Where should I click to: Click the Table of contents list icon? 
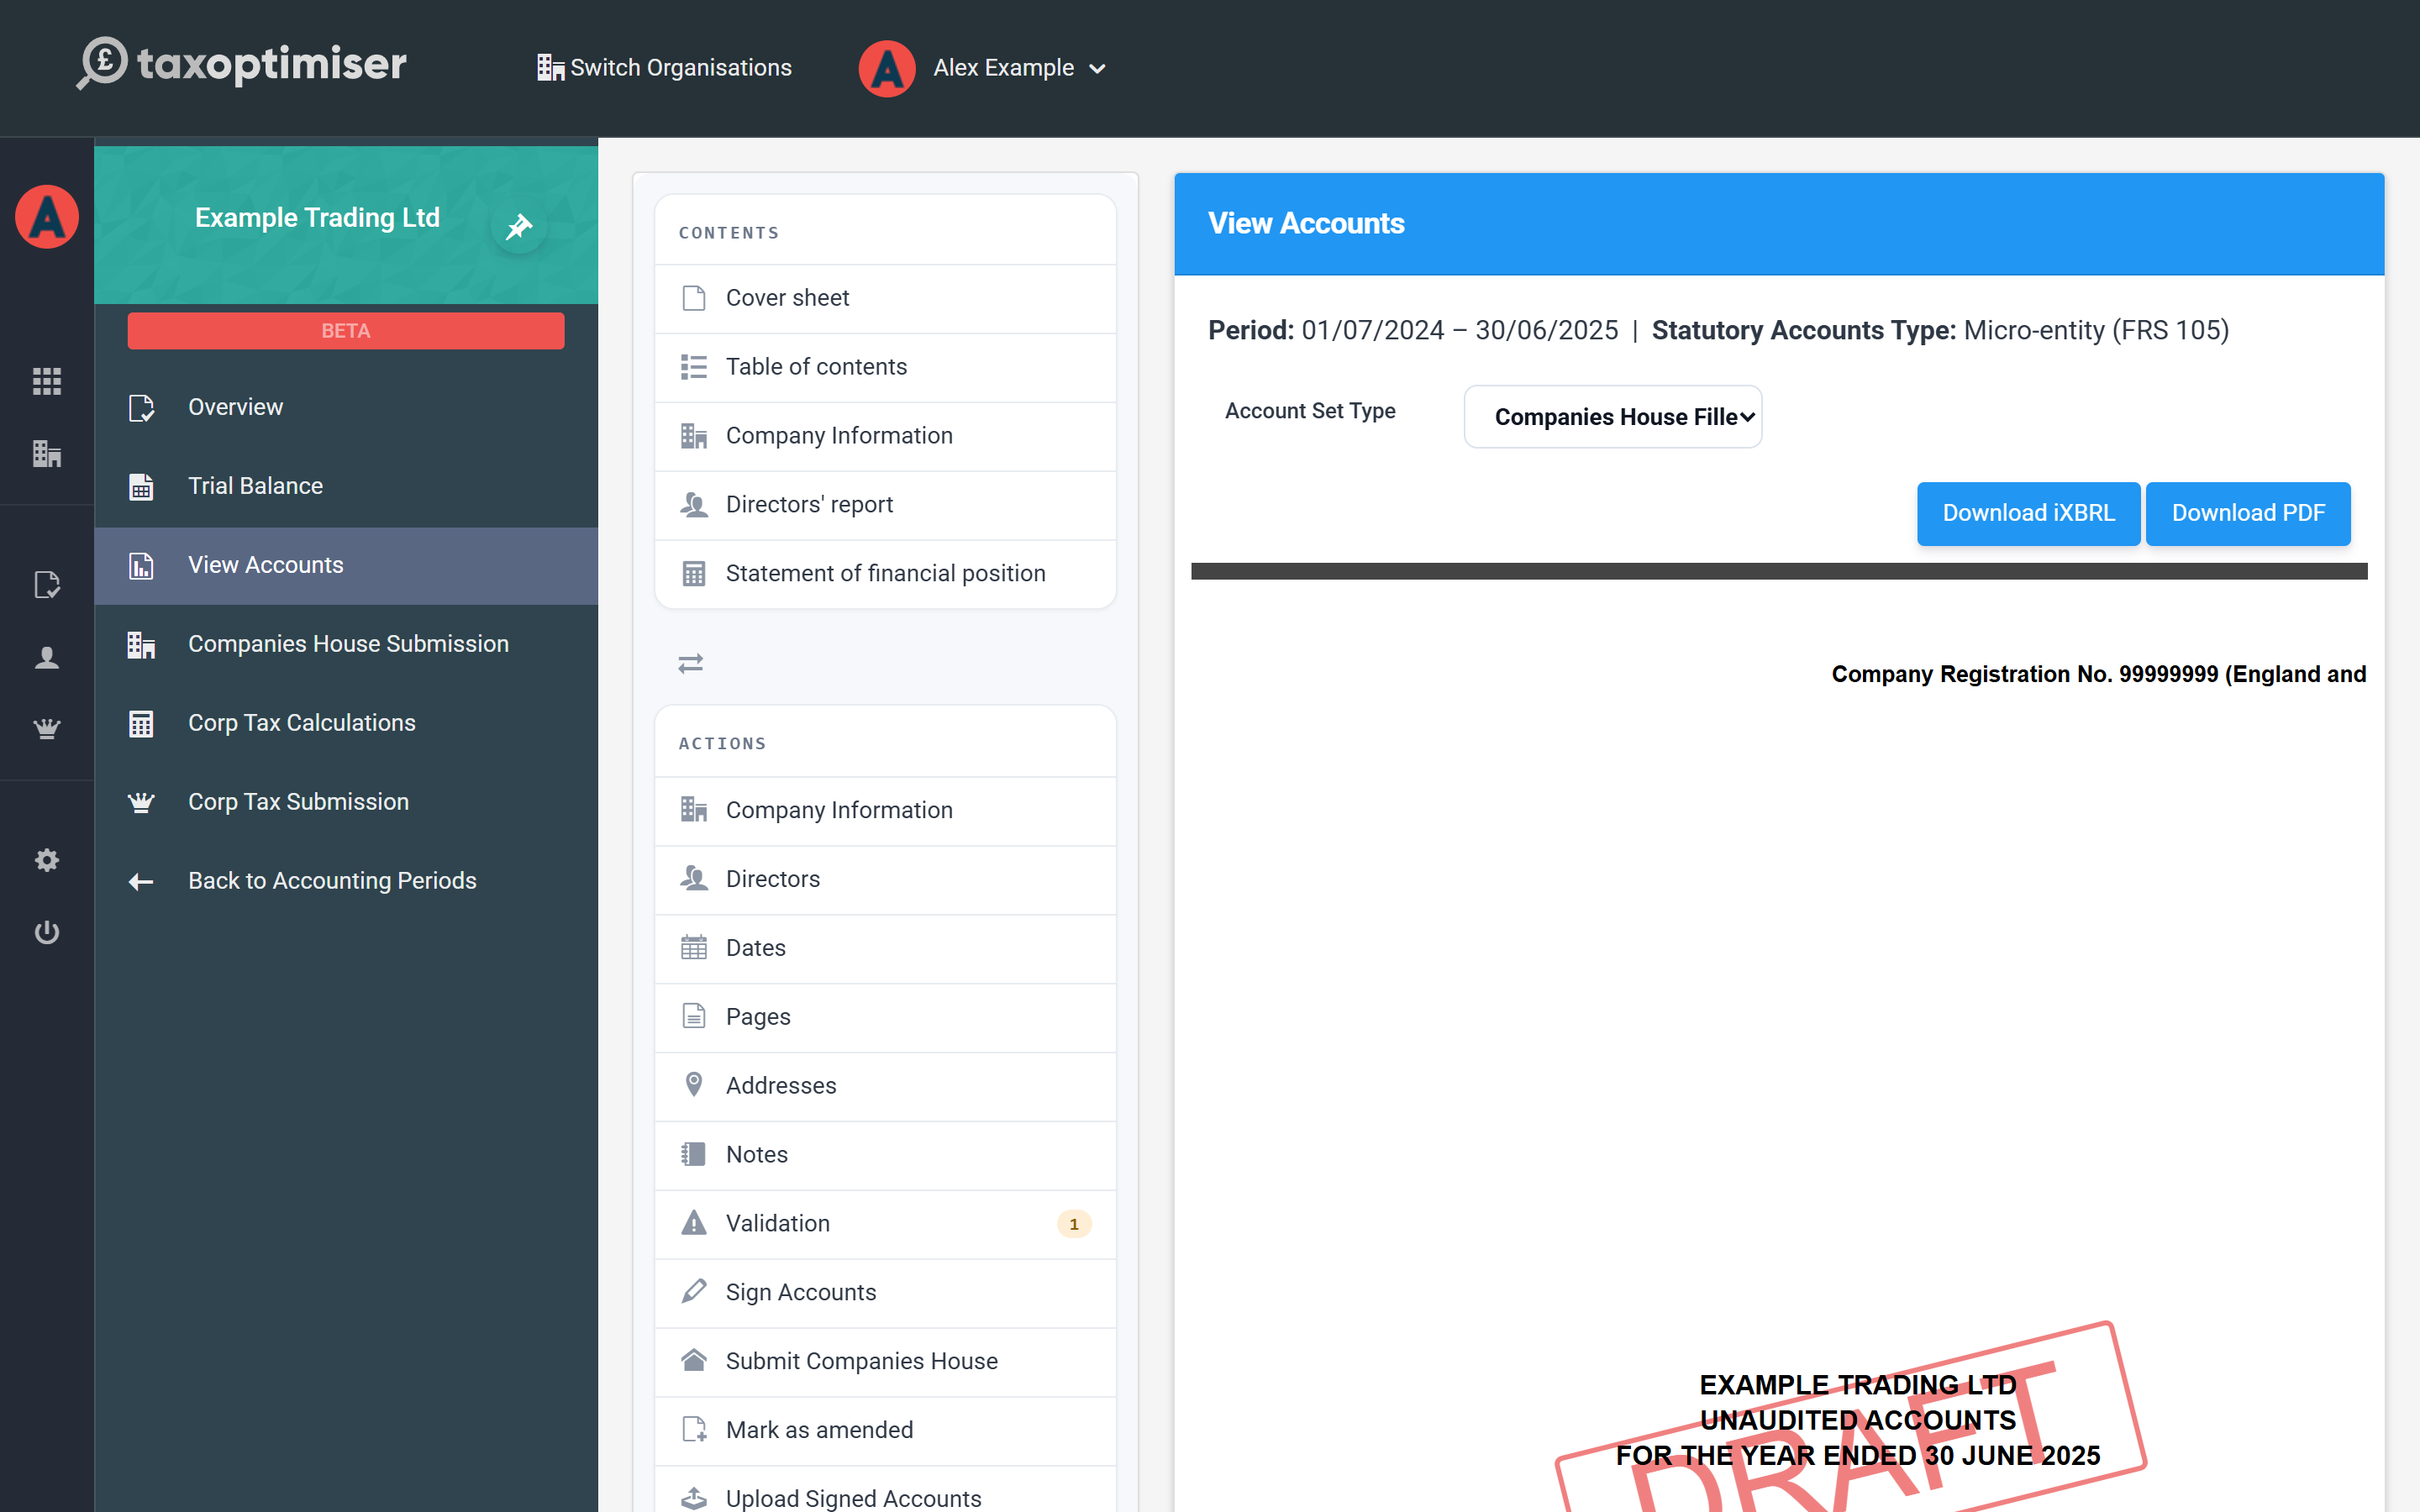(x=694, y=367)
